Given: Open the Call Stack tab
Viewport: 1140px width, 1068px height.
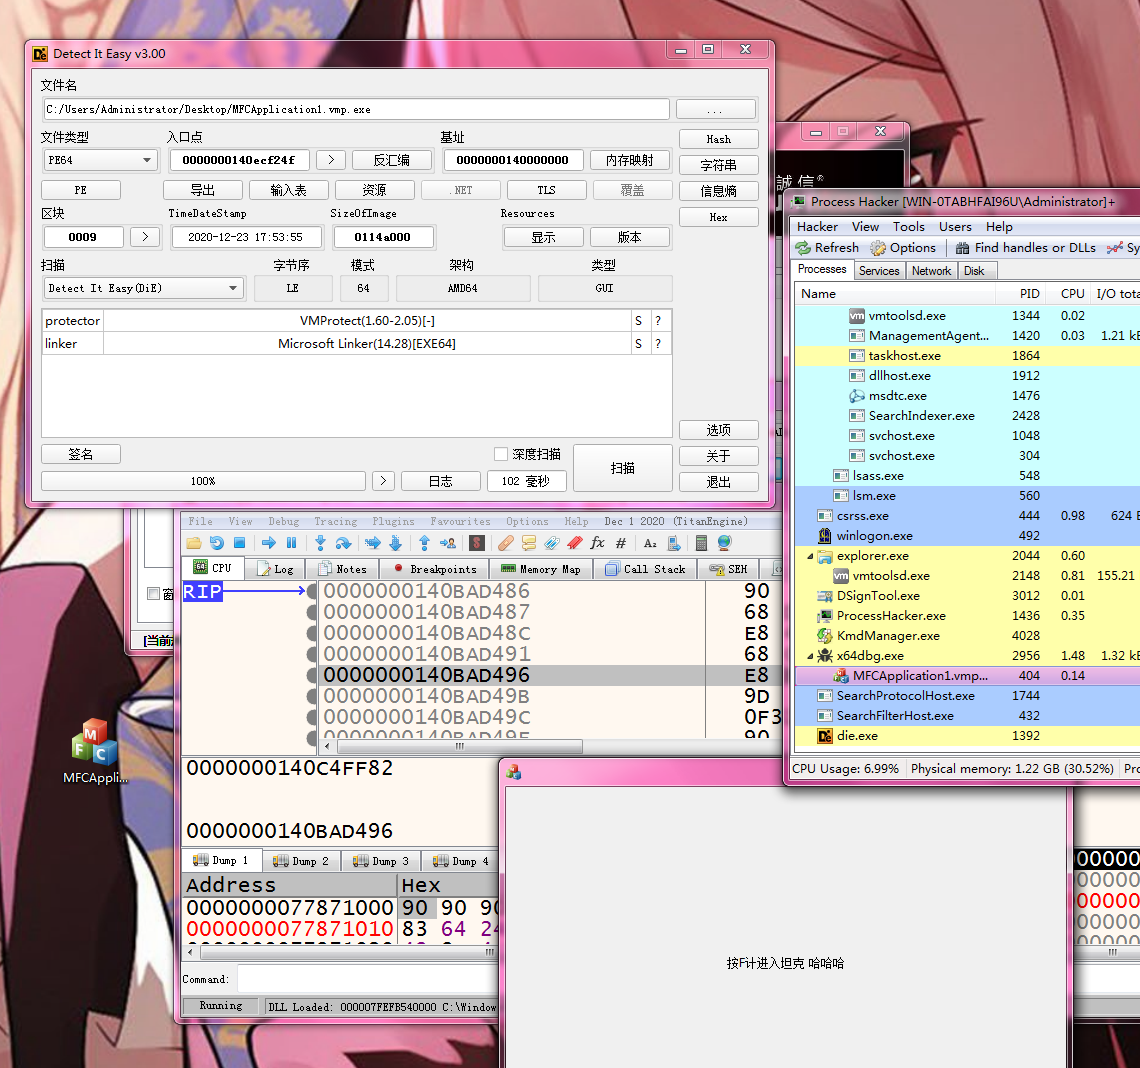Looking at the screenshot, I should (x=646, y=569).
